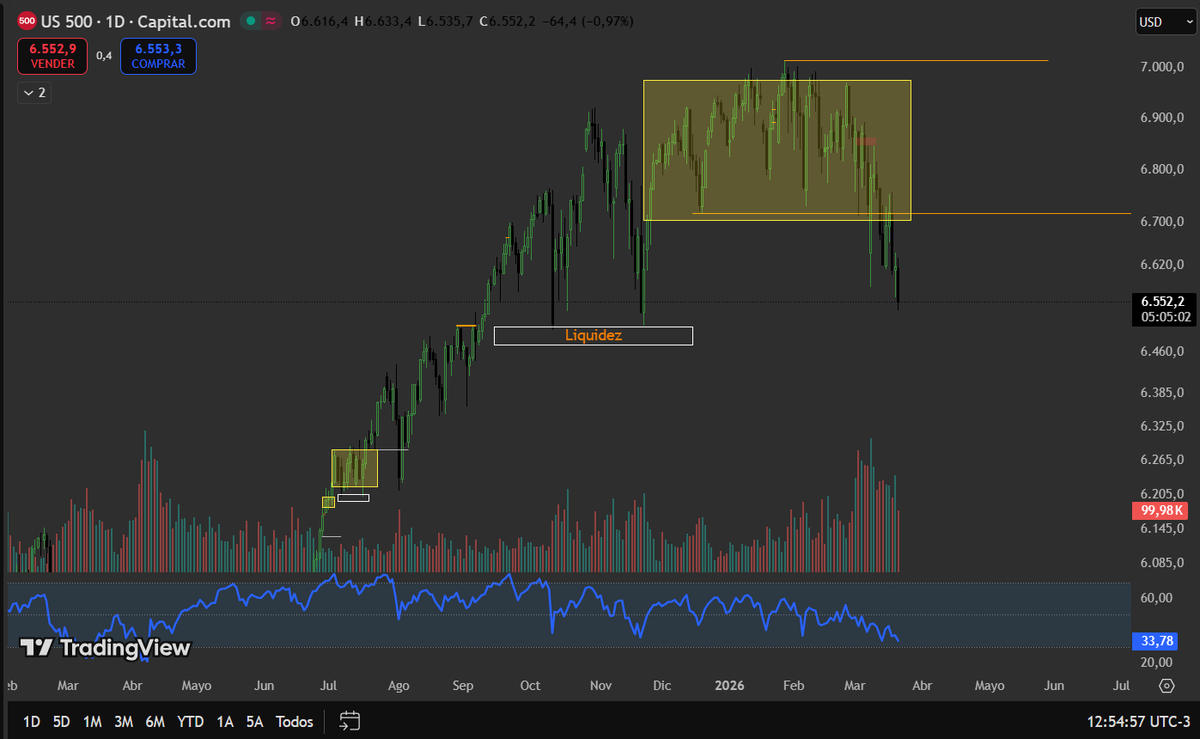Click the green market status dot
Image resolution: width=1200 pixels, height=739 pixels.
[249, 21]
